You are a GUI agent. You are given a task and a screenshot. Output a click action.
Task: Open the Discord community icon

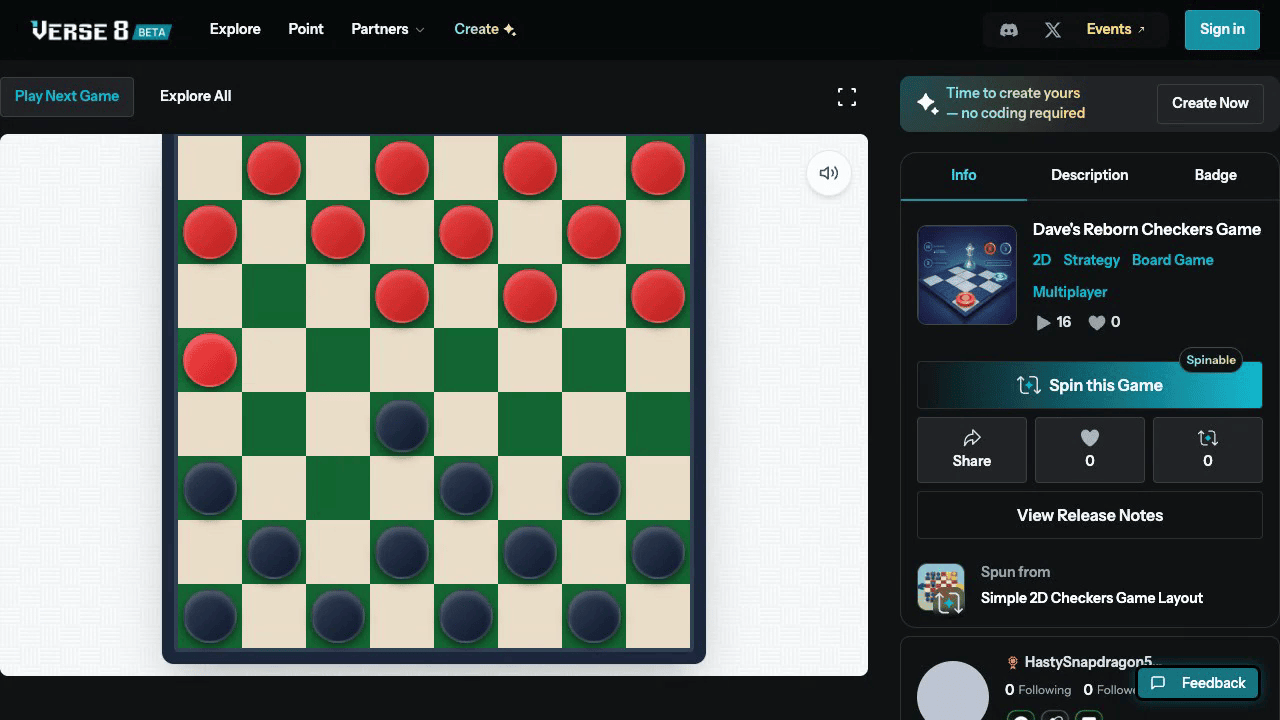[1009, 29]
